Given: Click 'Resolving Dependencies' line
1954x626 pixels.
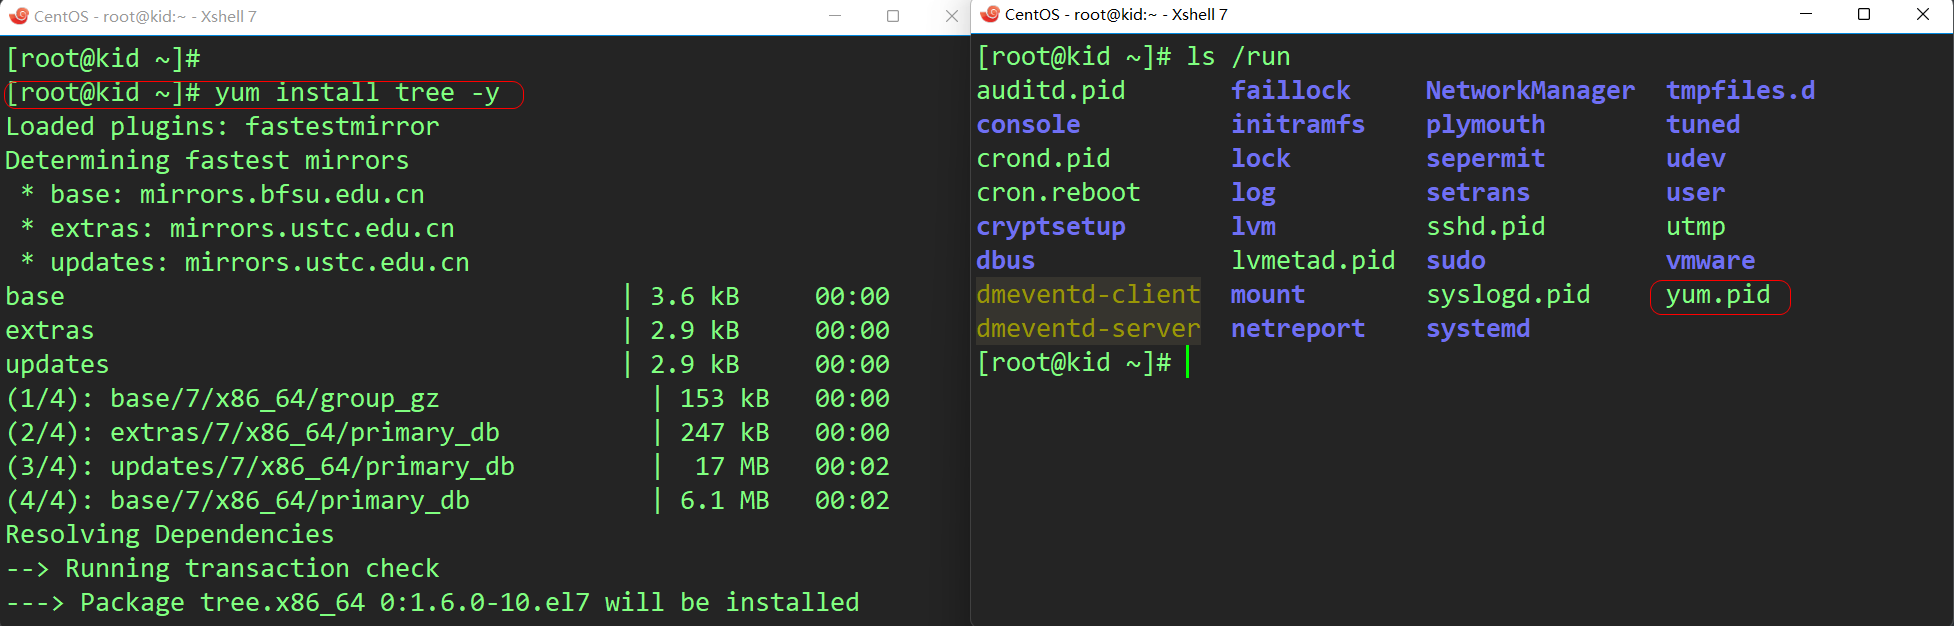Looking at the screenshot, I should pos(170,535).
